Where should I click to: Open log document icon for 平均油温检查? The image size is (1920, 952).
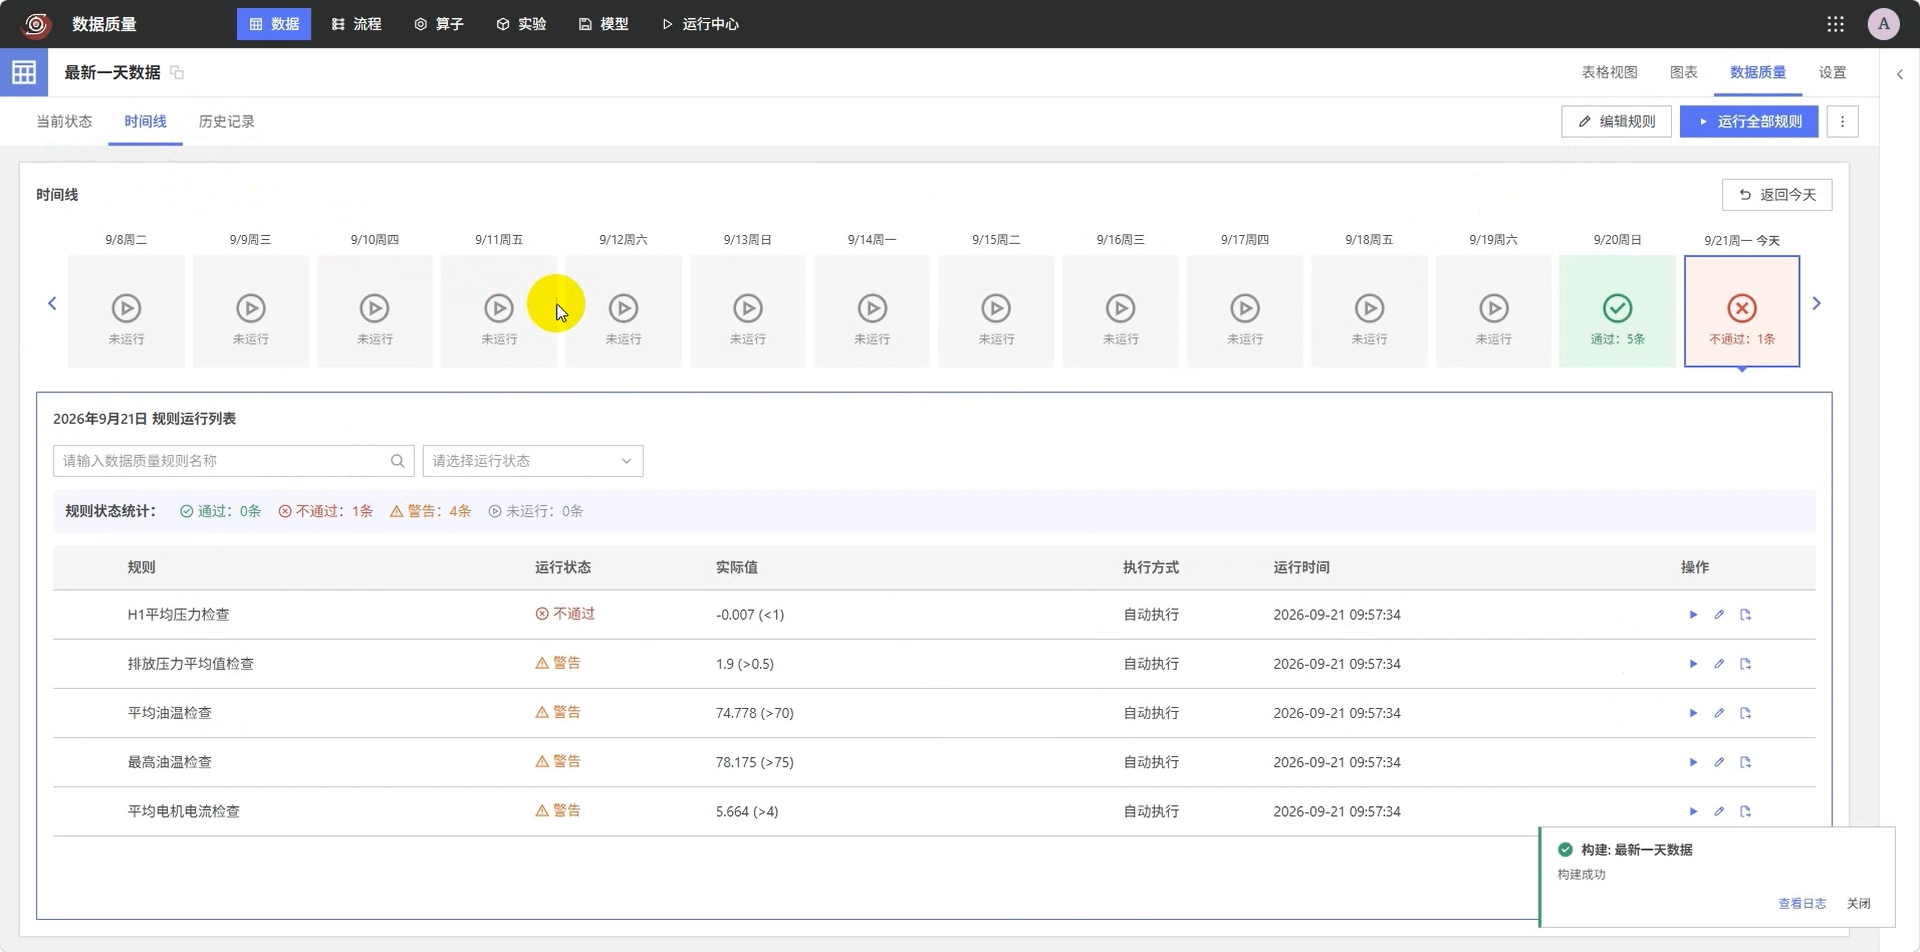[1745, 713]
